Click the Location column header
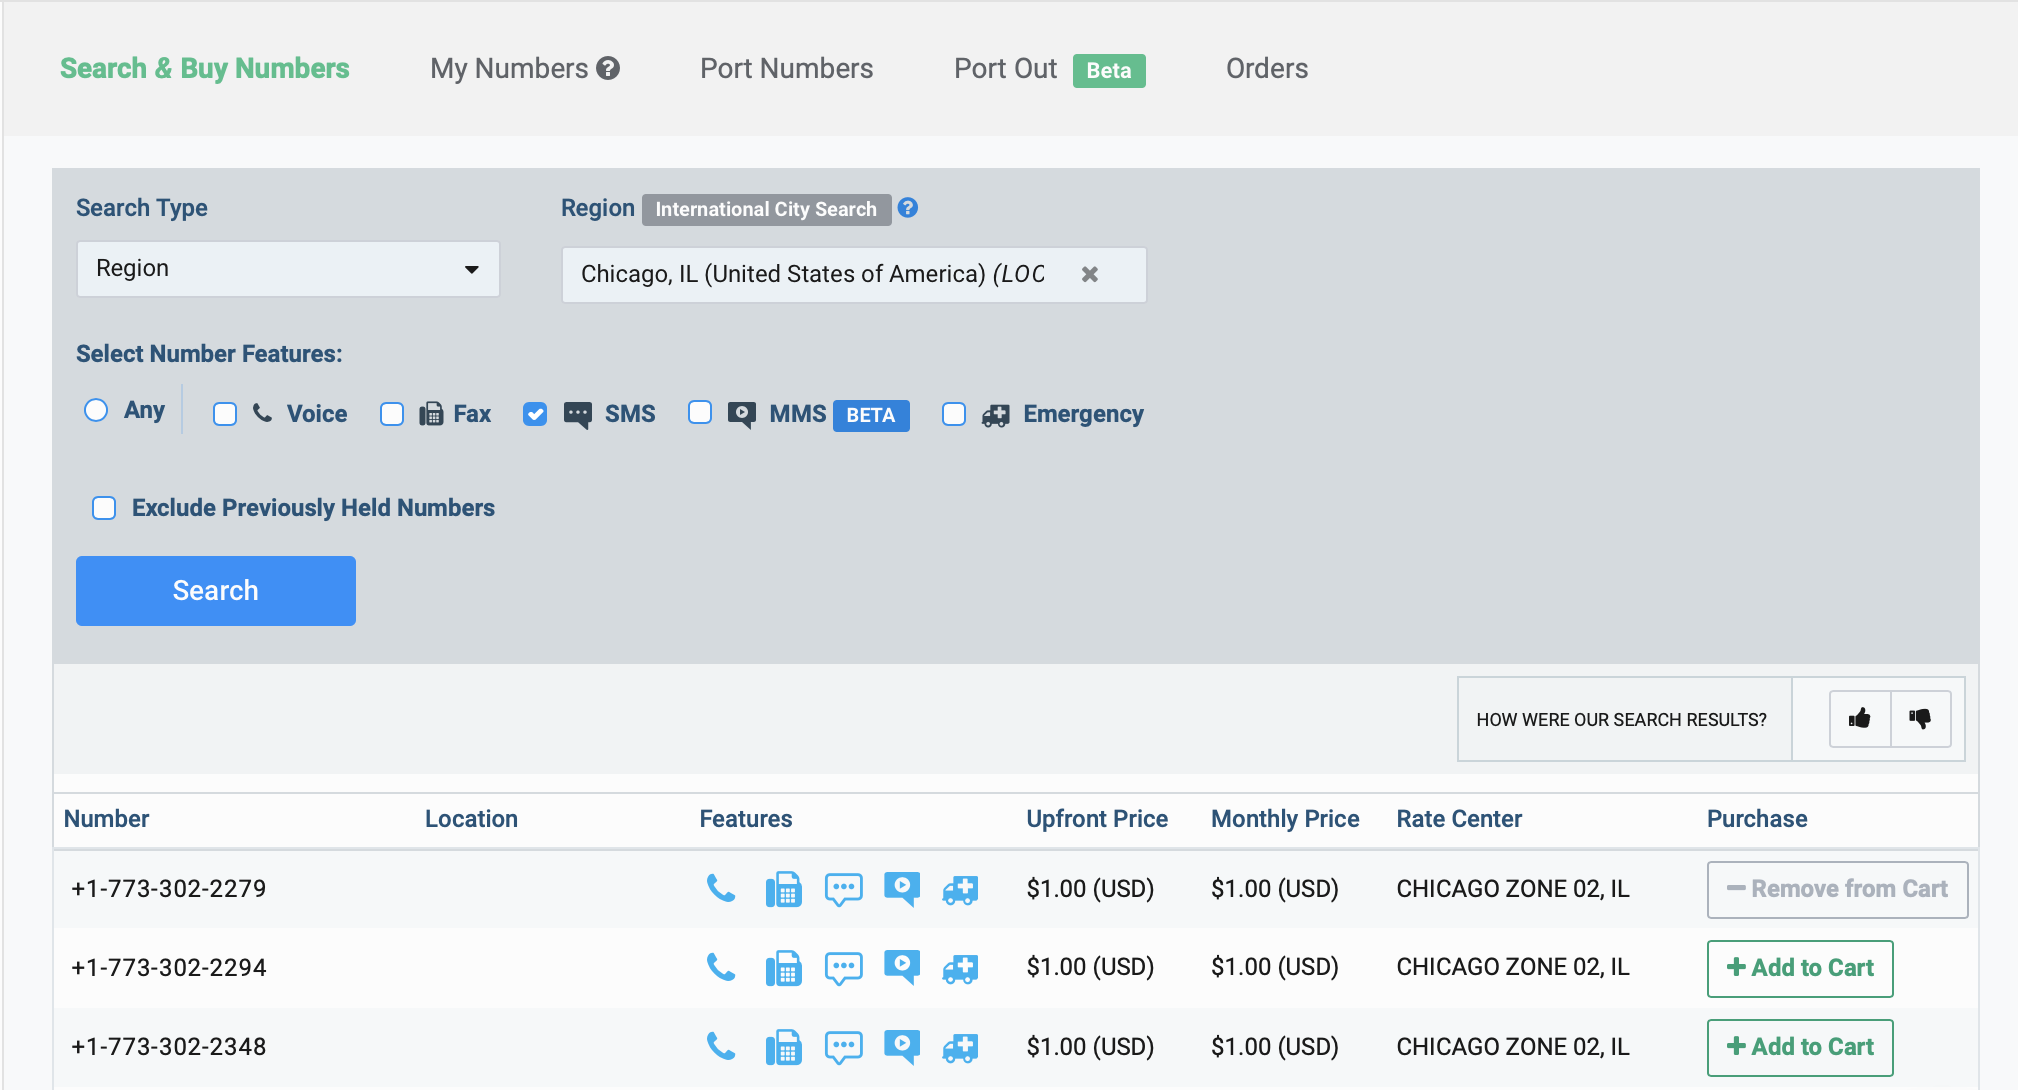The image size is (2018, 1090). click(471, 819)
